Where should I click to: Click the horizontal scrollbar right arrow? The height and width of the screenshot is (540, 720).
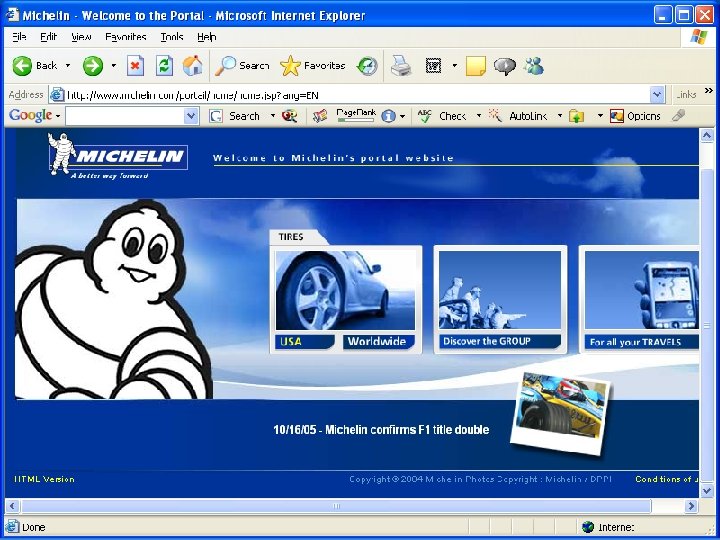(691, 506)
